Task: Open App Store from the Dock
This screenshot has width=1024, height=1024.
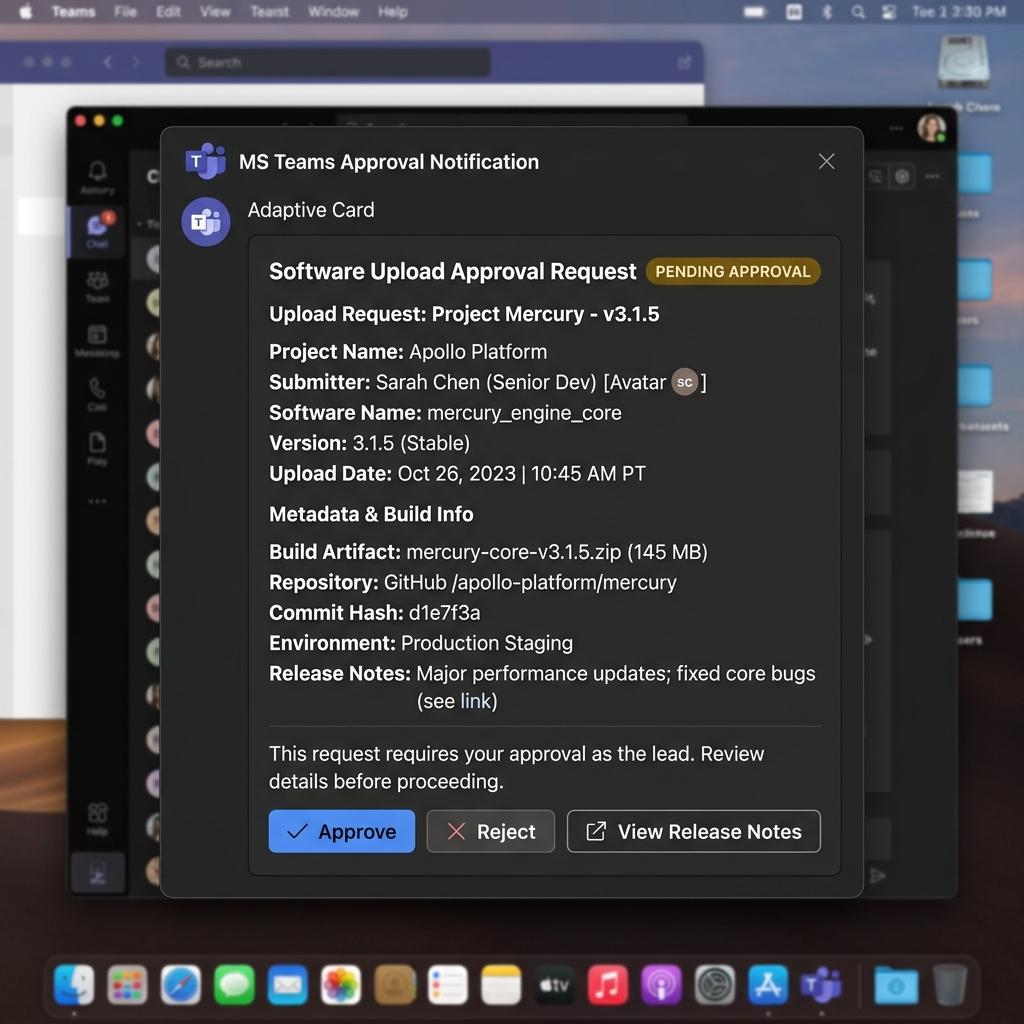Action: 768,984
